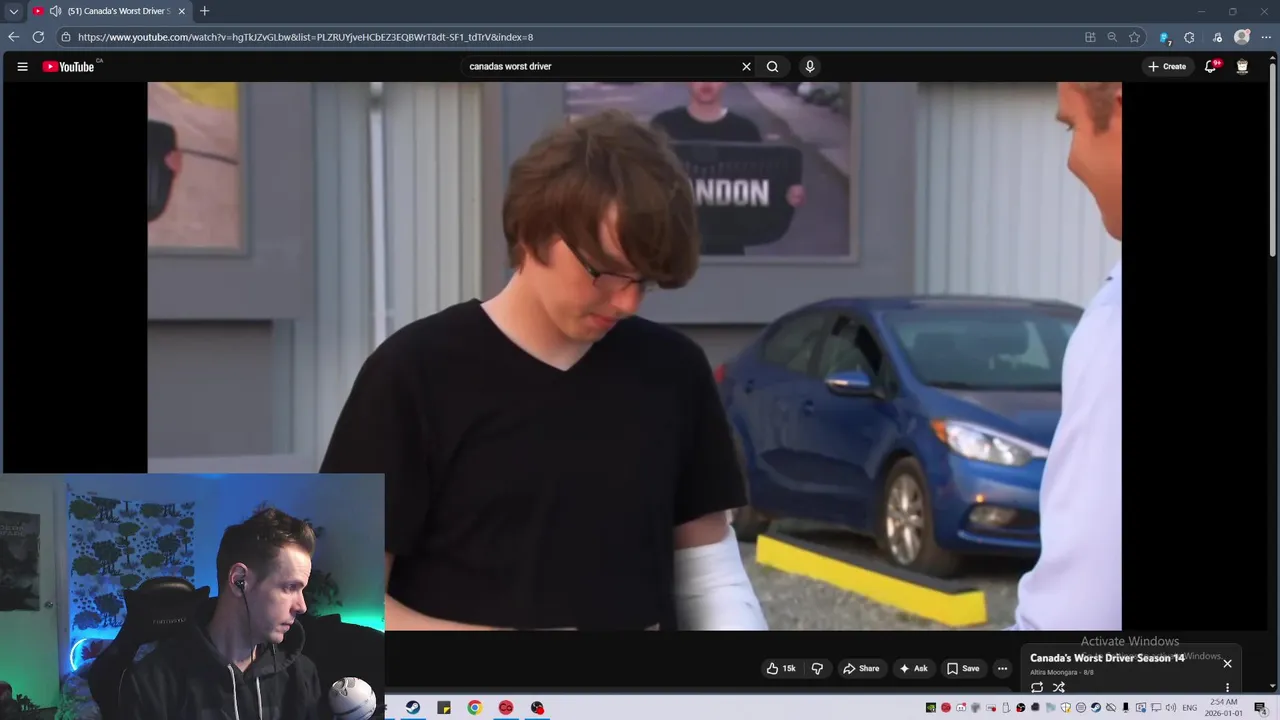Like the video with 15k thumbs up

781,668
